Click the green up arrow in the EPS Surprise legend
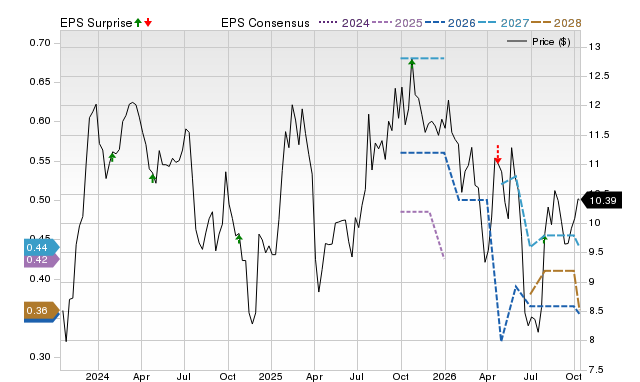The image size is (640, 382). (138, 23)
